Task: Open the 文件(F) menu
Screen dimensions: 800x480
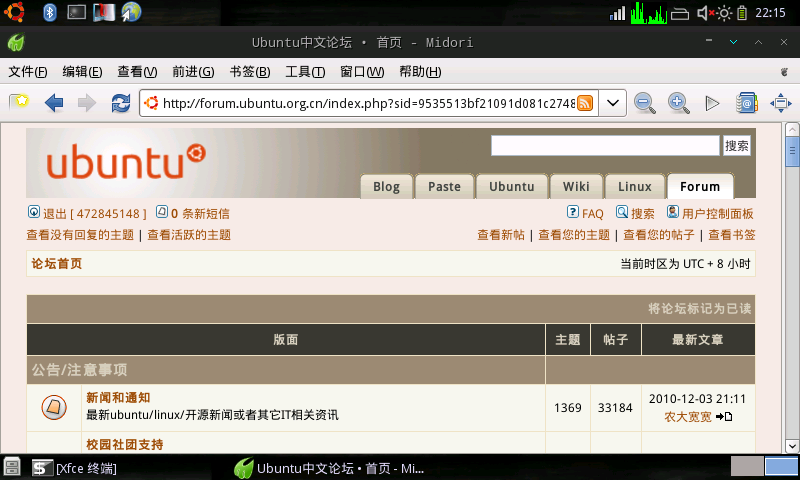Action: pyautogui.click(x=28, y=72)
